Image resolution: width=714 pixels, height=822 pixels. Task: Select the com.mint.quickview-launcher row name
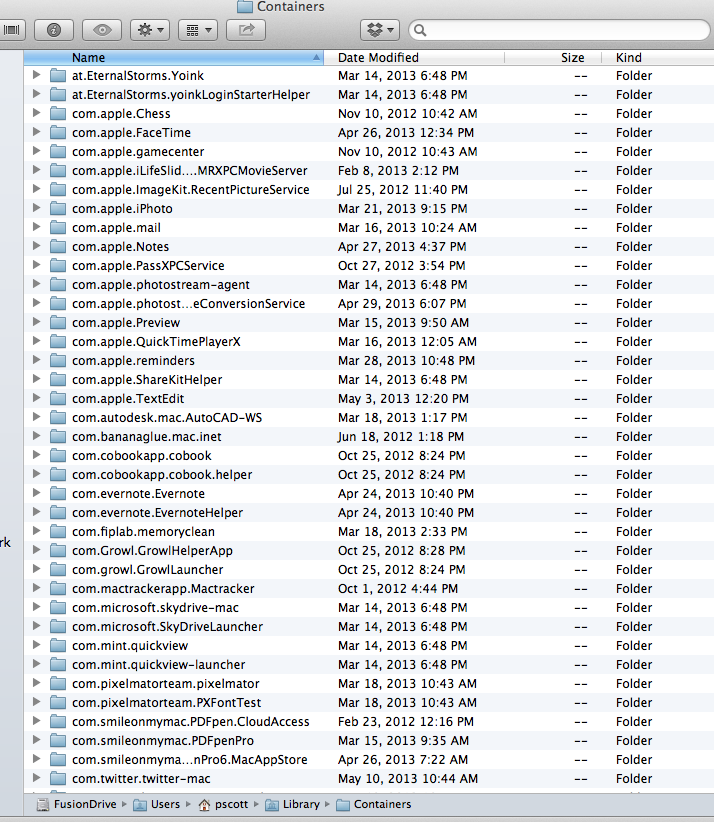158,665
